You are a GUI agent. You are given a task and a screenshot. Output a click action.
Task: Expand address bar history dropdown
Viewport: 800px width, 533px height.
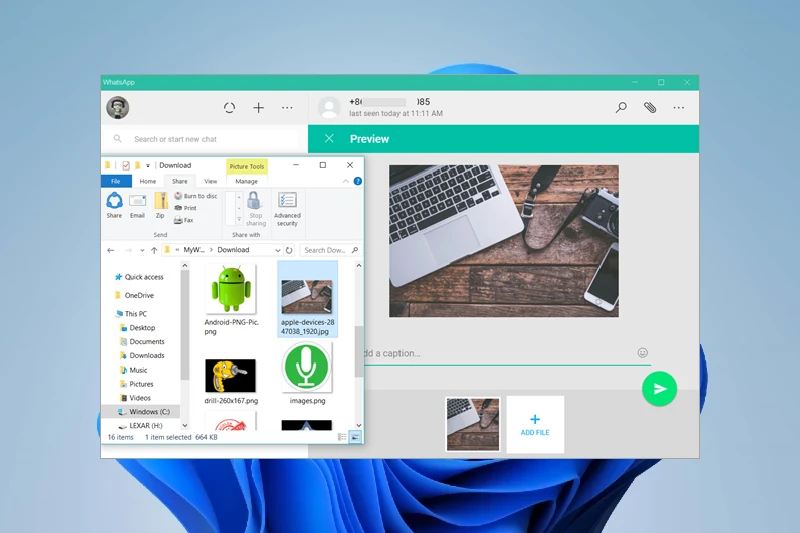point(278,250)
